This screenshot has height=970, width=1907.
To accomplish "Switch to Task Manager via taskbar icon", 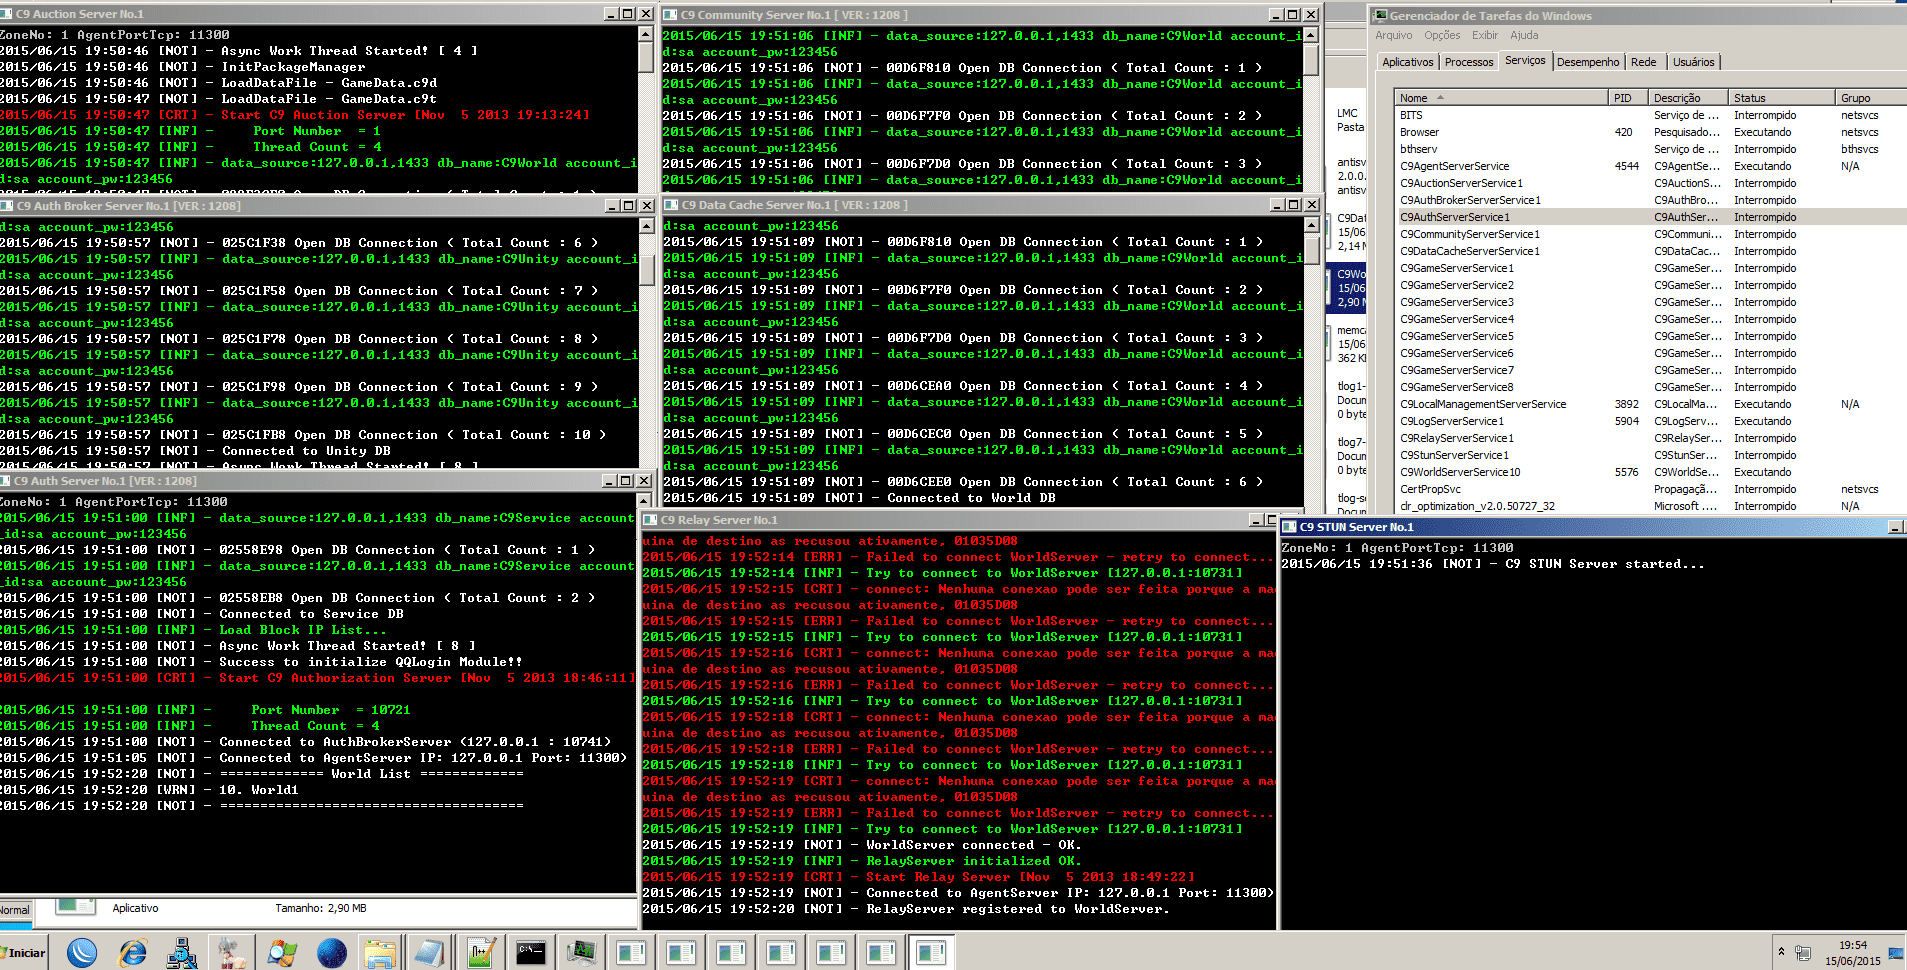I will coord(581,953).
